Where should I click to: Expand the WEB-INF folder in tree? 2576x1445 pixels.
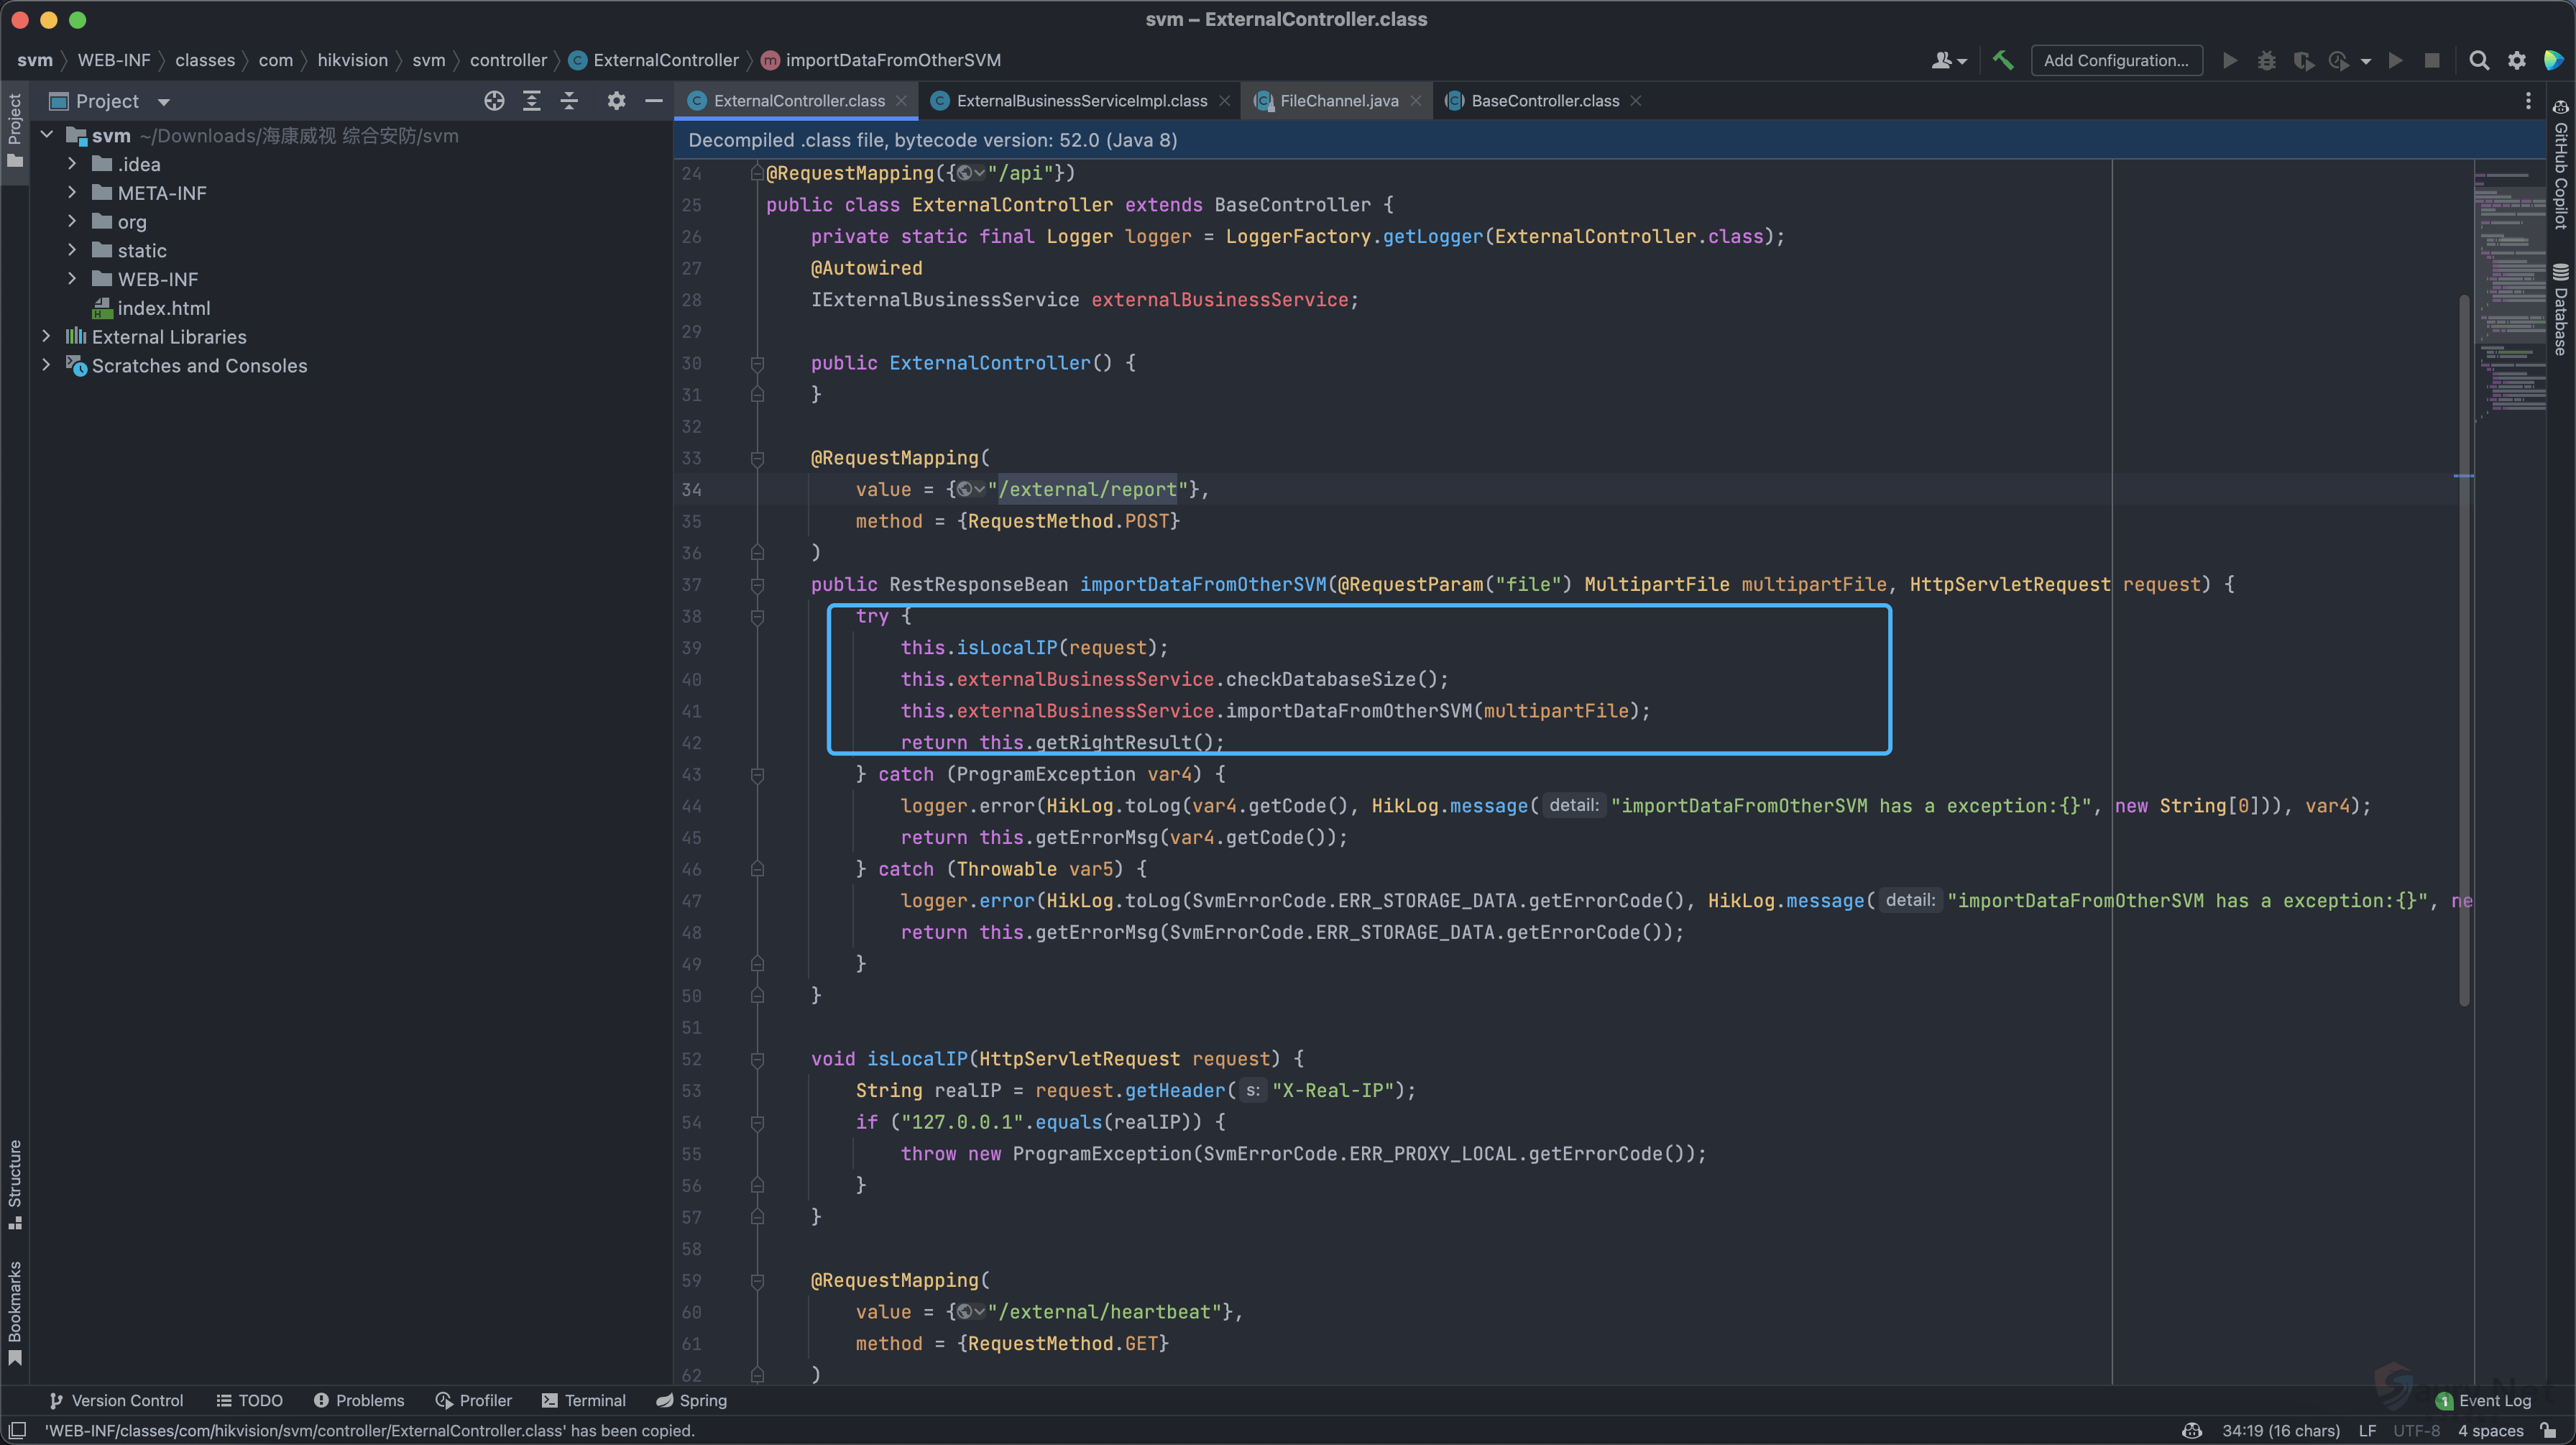[x=72, y=279]
